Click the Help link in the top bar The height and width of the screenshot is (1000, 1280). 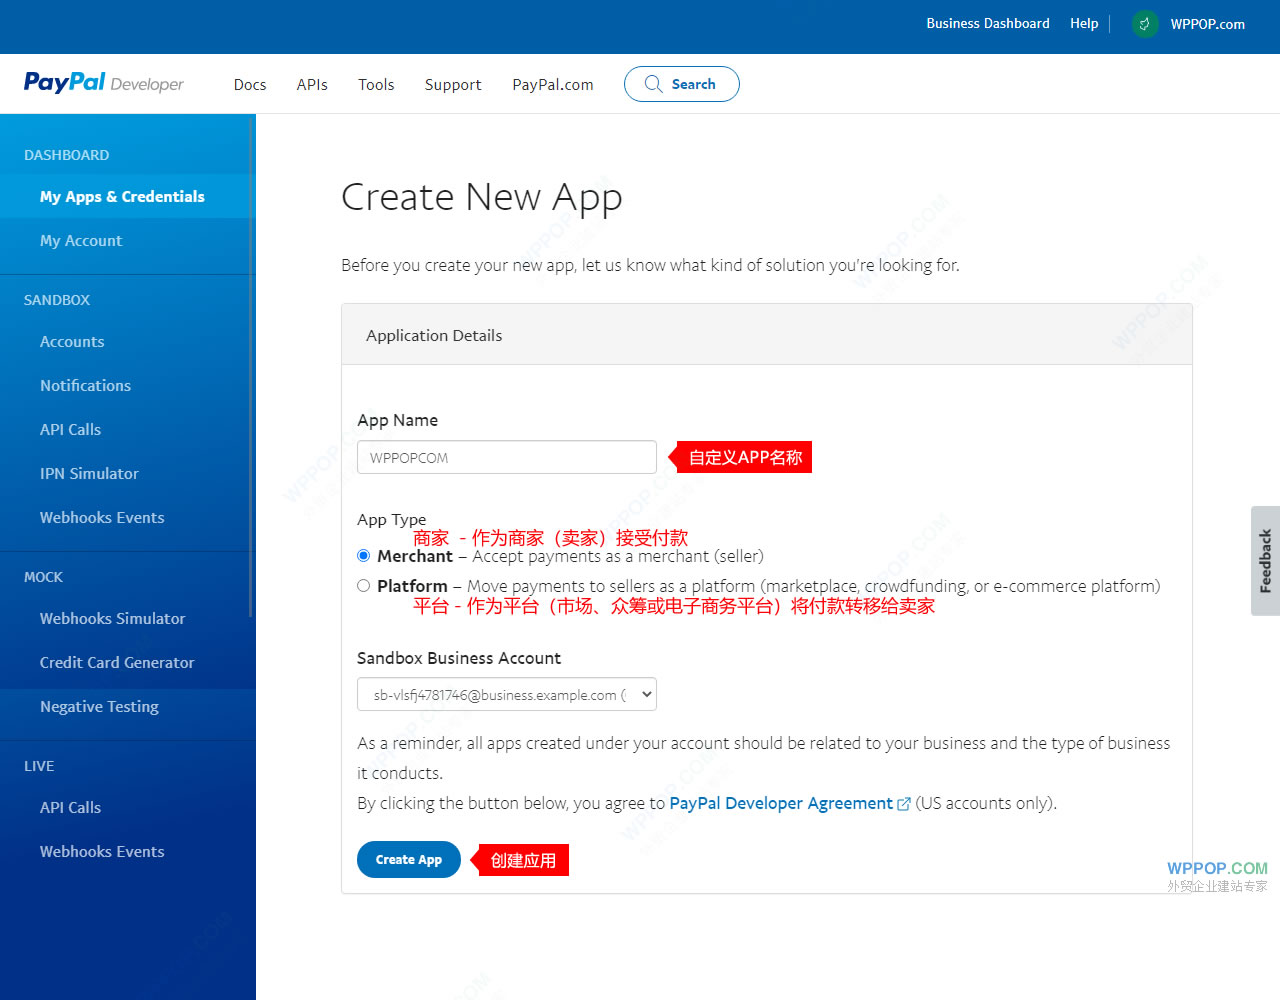[x=1084, y=24]
